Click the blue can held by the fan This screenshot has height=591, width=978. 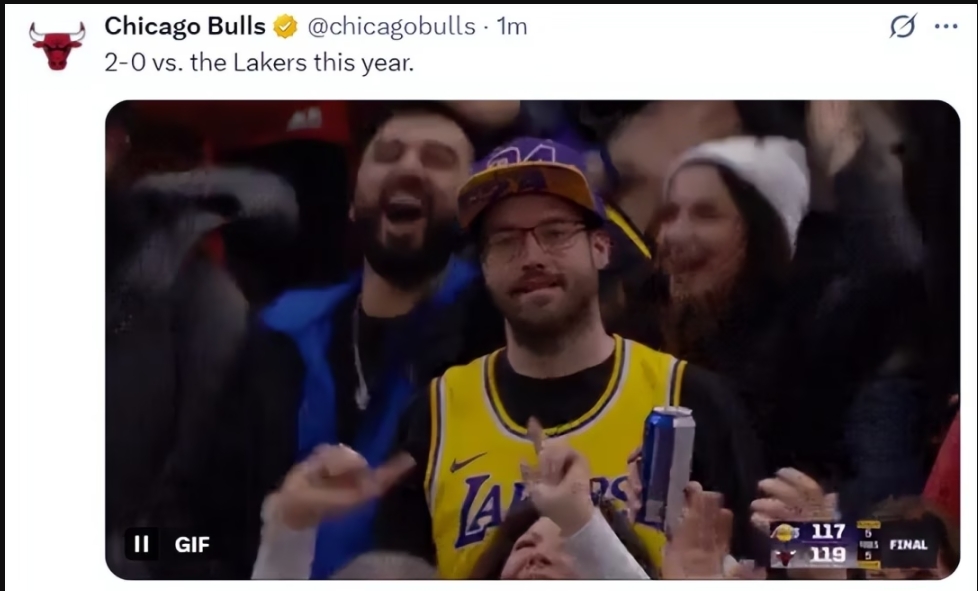(x=667, y=468)
